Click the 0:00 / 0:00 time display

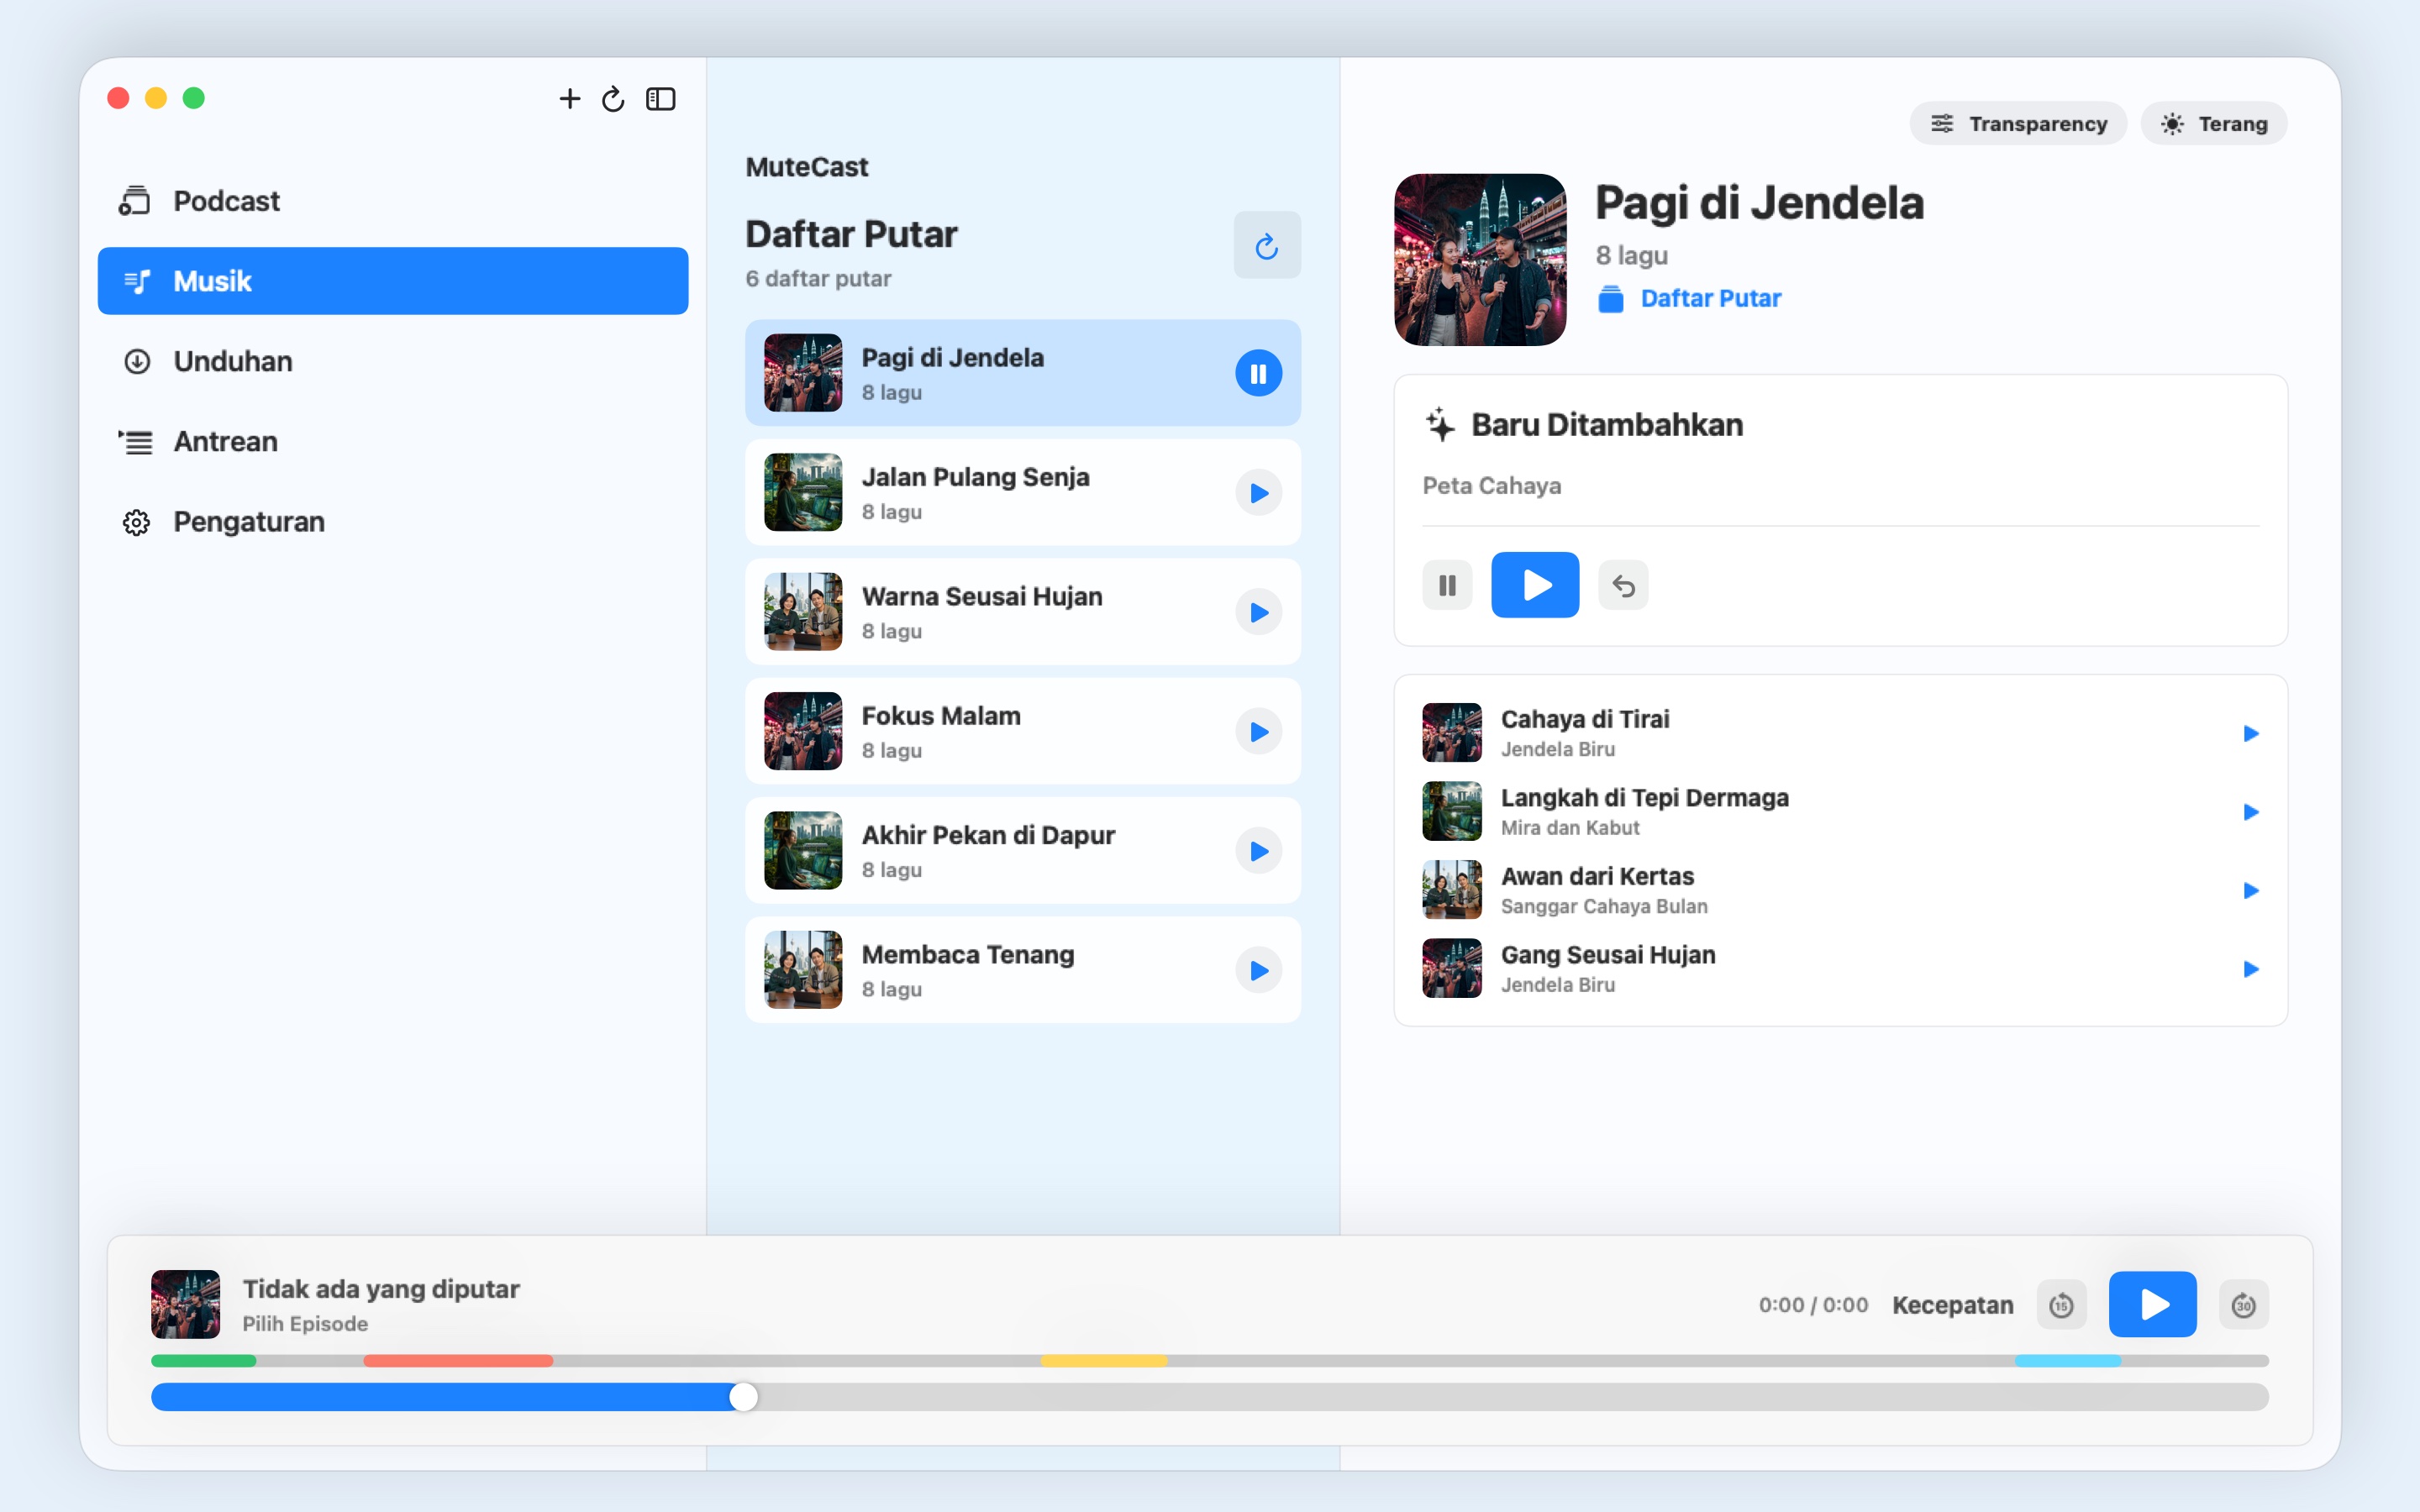pyautogui.click(x=1813, y=1305)
